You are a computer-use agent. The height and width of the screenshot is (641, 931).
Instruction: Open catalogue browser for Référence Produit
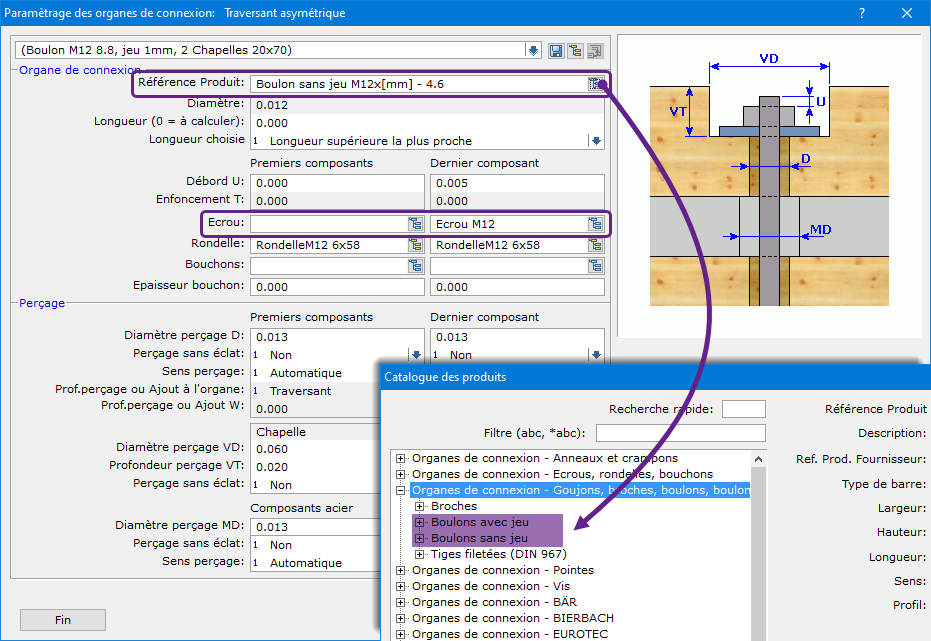596,84
